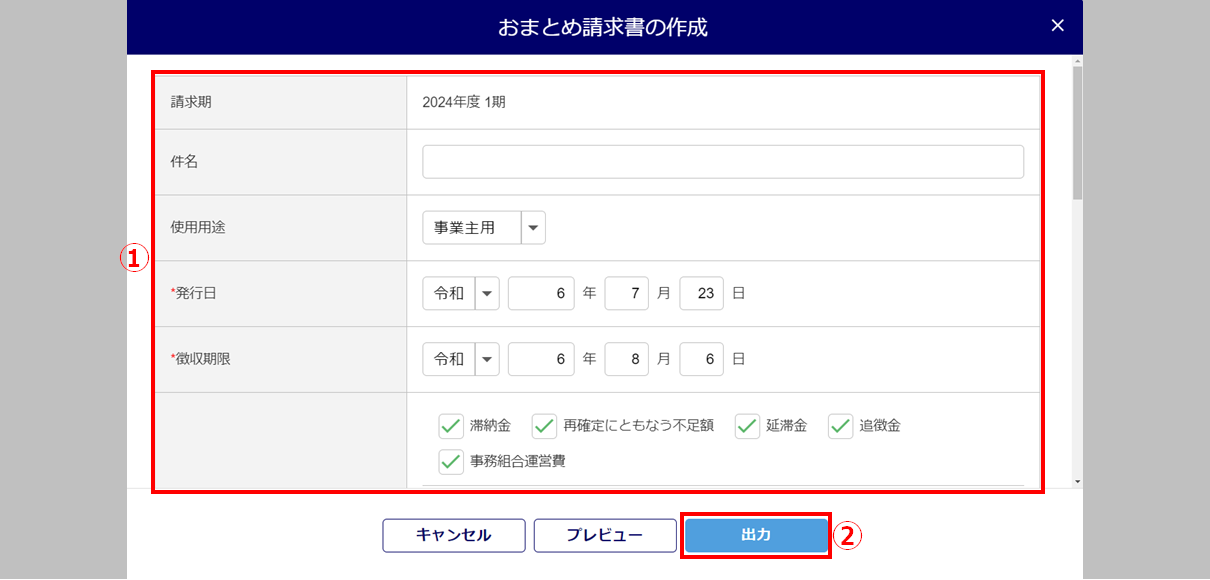Click the 徴収期限 day input field

click(701, 359)
